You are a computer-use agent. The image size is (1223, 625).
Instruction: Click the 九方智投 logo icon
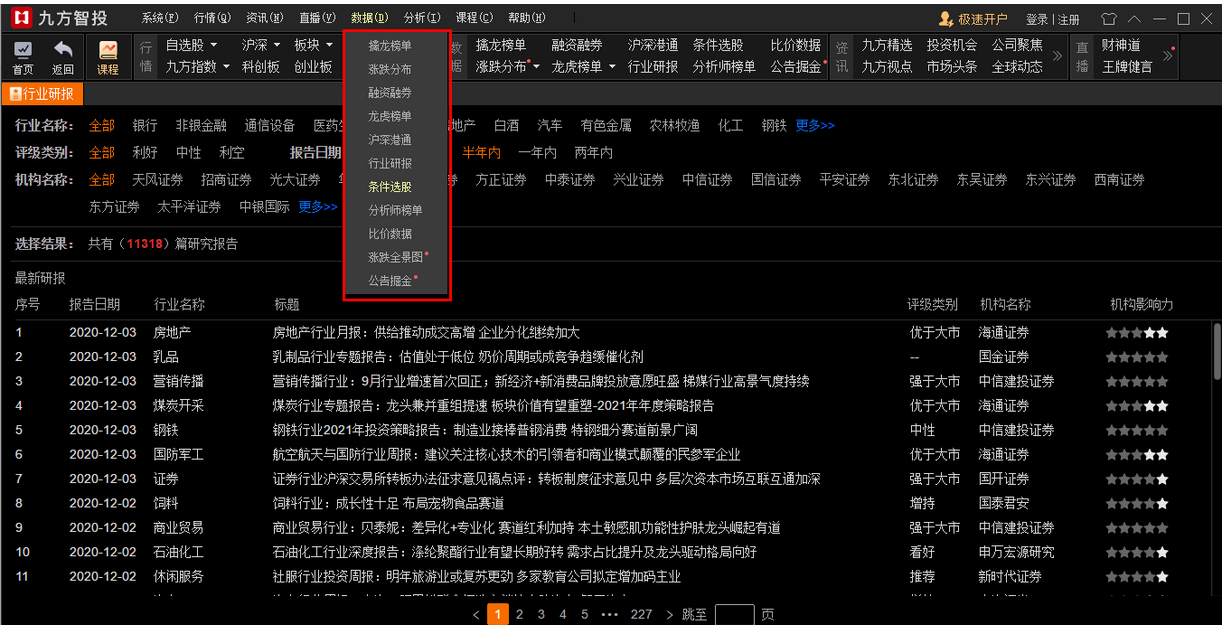[21, 19]
